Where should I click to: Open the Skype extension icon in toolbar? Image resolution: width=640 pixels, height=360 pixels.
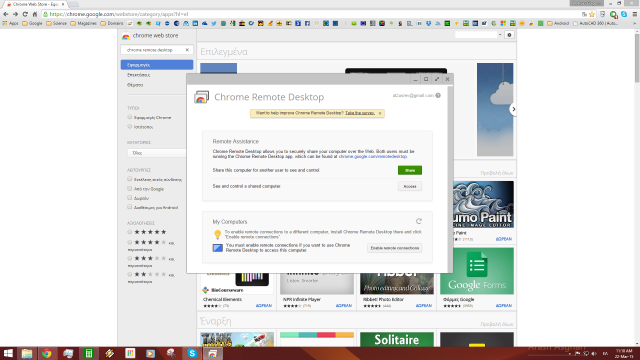tap(624, 14)
